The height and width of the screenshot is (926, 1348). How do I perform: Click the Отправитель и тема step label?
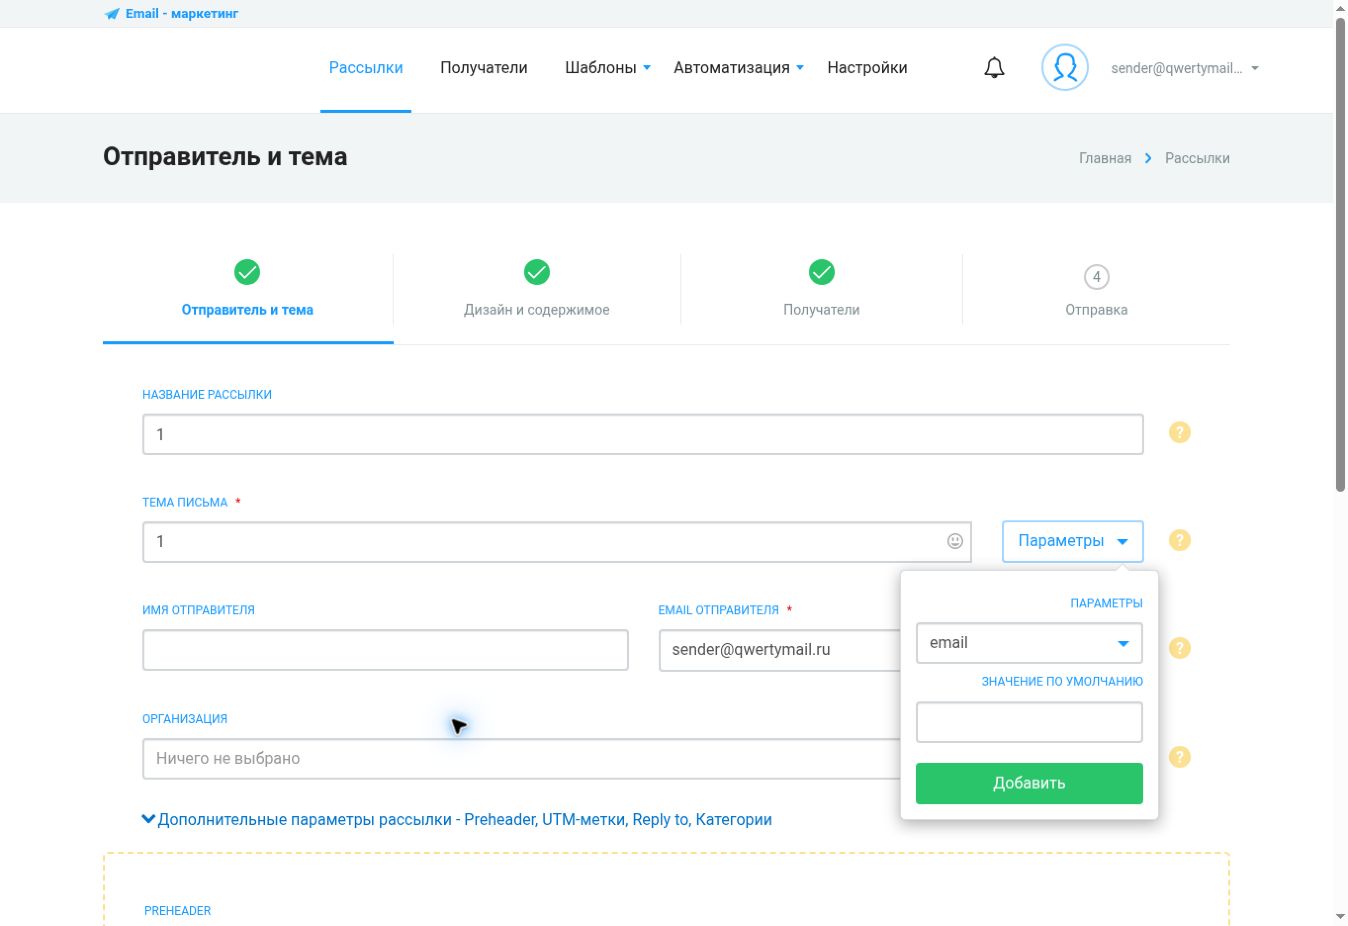pyautogui.click(x=247, y=310)
